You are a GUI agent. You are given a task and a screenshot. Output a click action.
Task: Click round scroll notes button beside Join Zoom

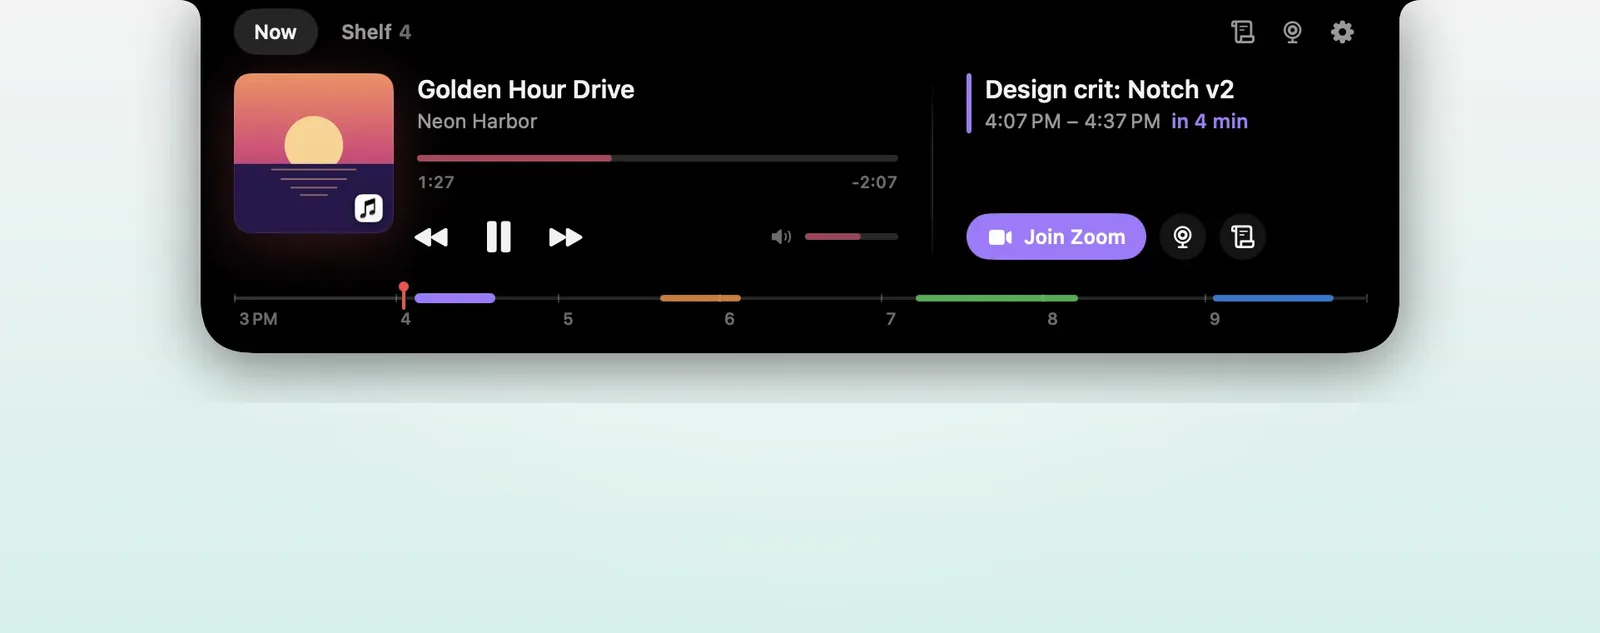(1243, 237)
